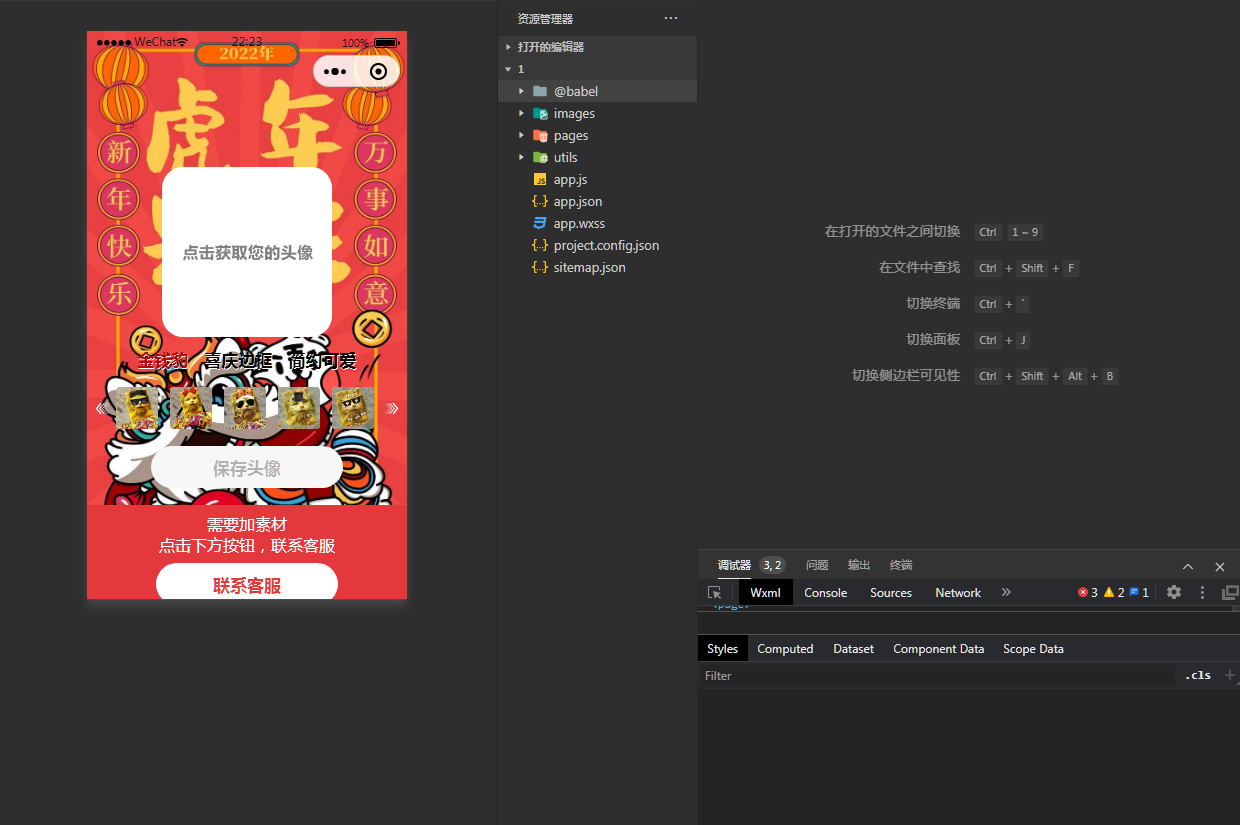
Task: Click the 保存头像 save button
Action: [x=247, y=467]
